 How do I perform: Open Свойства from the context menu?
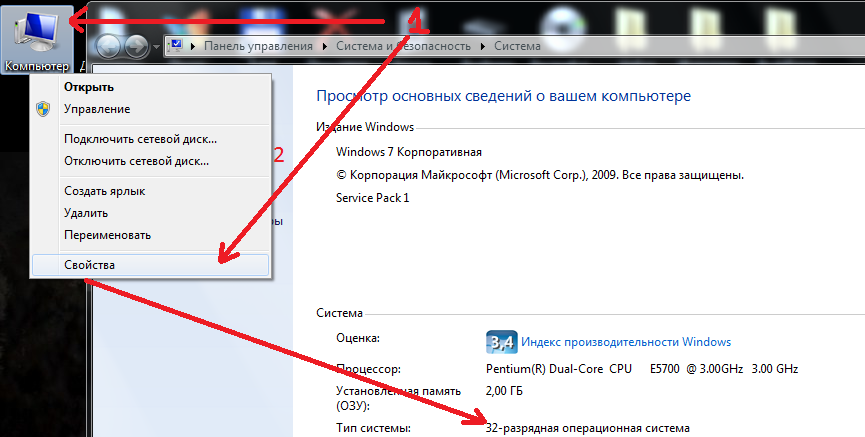[150, 265]
